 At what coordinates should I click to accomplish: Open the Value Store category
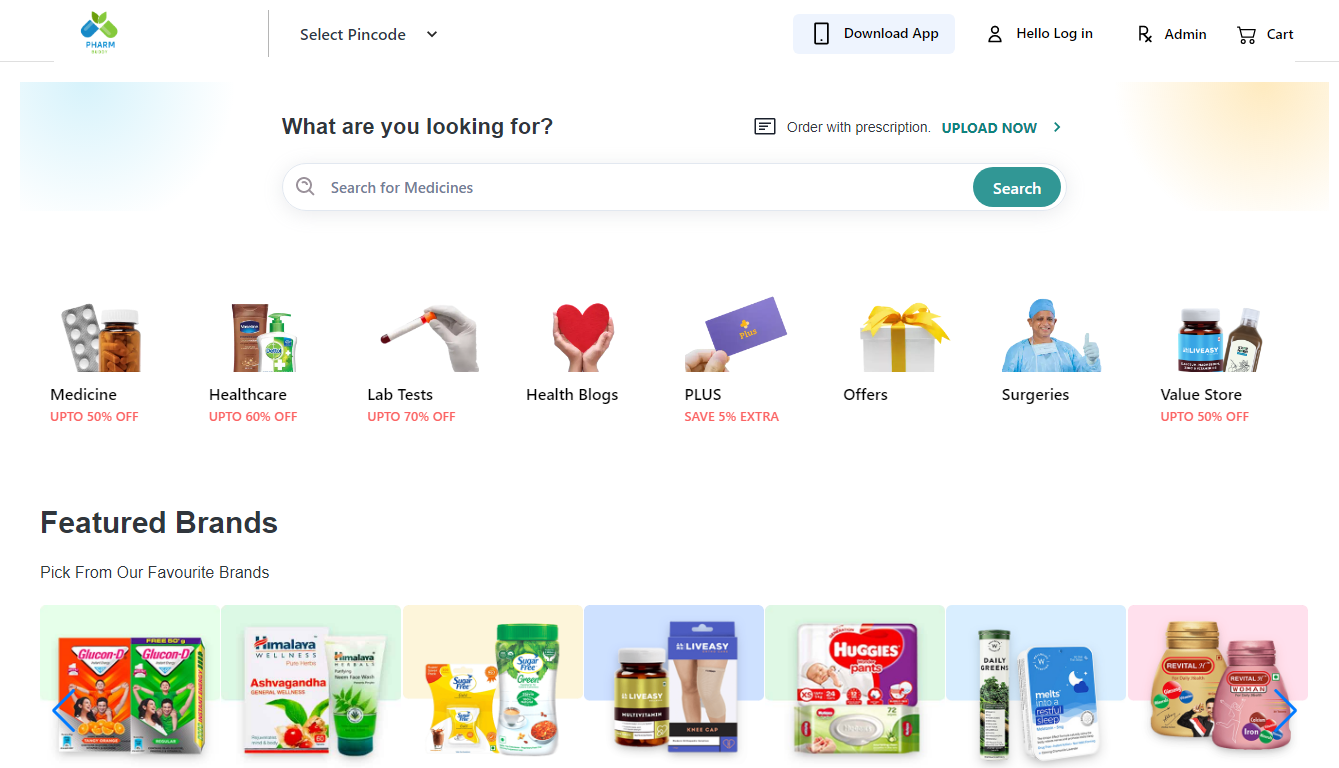1218,340
